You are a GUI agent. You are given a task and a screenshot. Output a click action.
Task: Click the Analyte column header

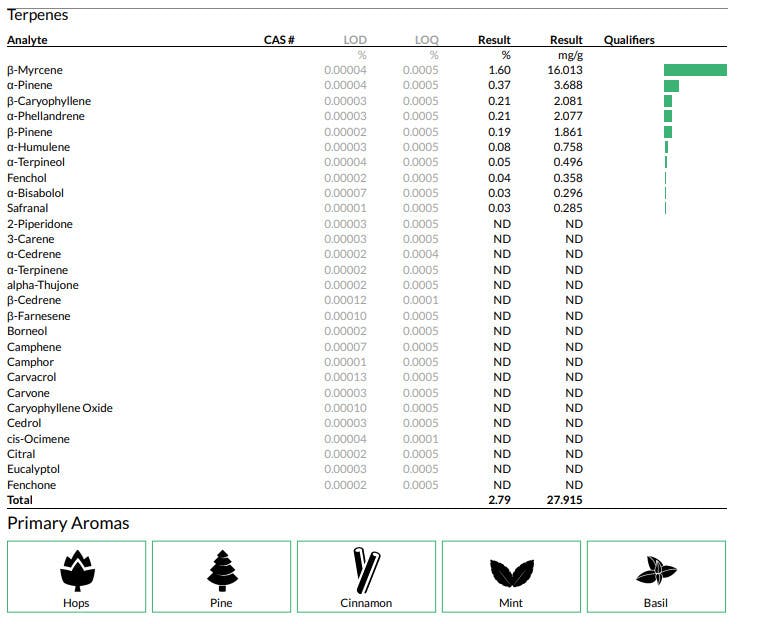pos(27,40)
